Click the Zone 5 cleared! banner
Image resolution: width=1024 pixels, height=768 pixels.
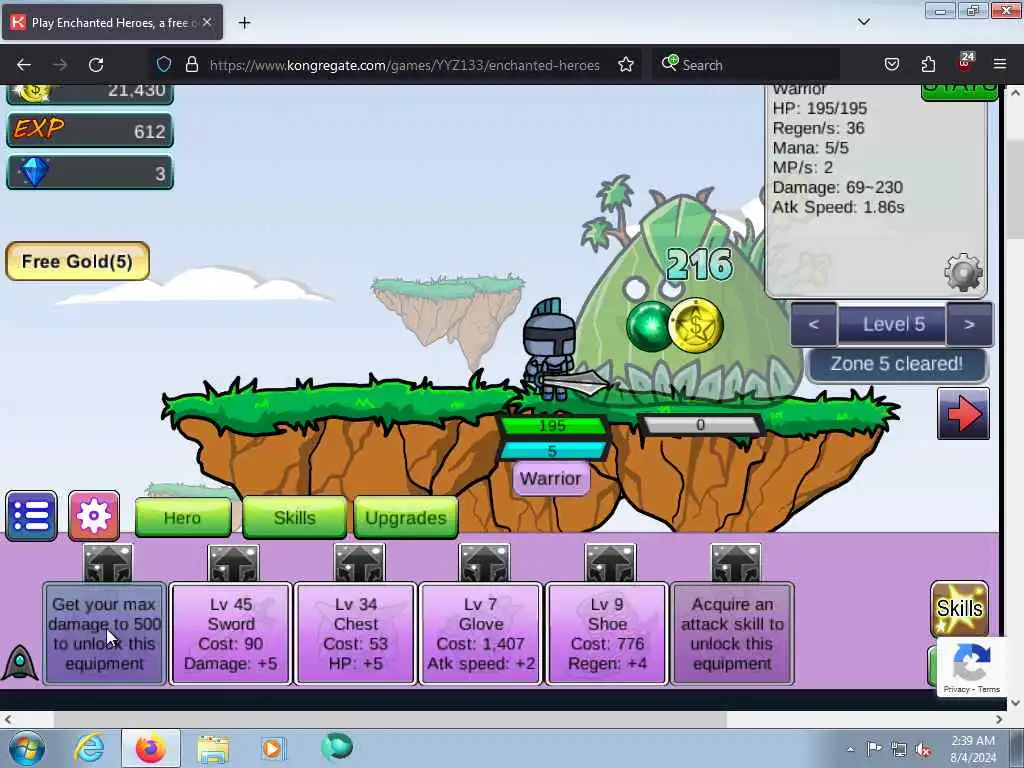(897, 364)
